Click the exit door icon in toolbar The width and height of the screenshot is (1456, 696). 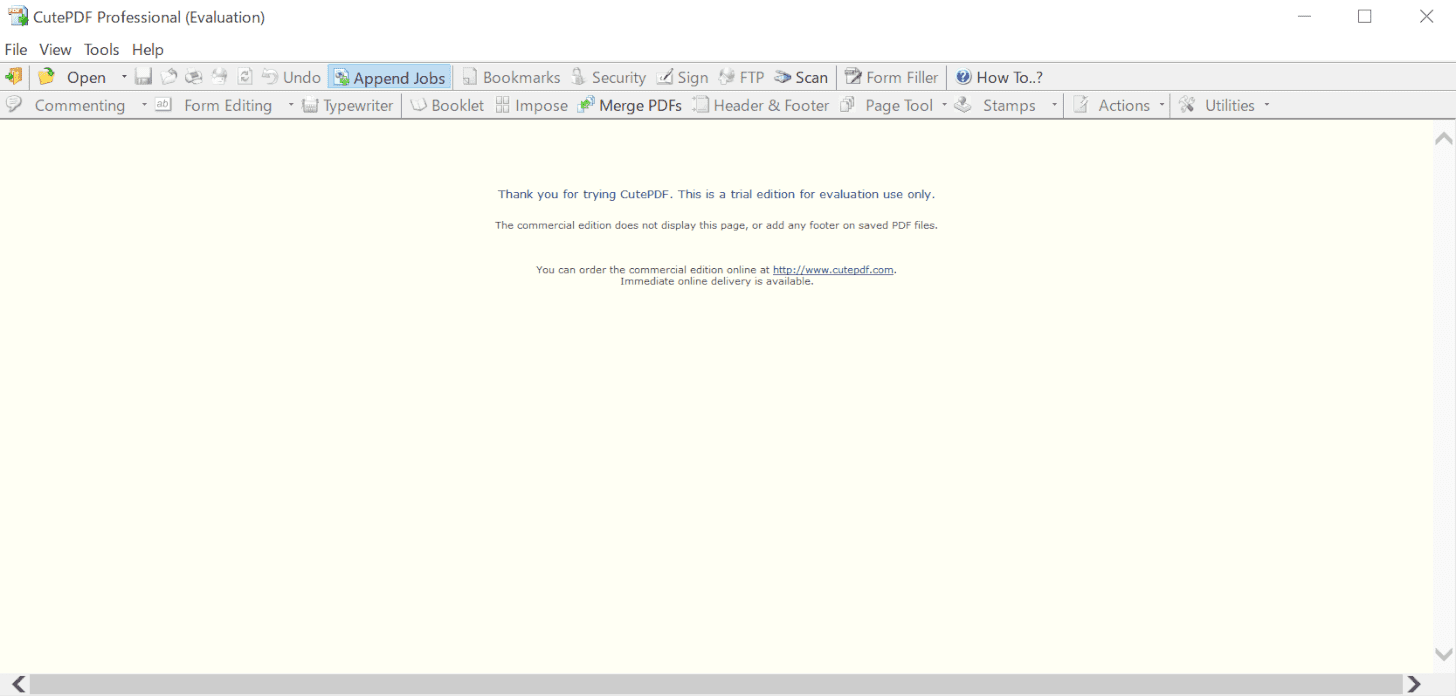click(x=14, y=76)
